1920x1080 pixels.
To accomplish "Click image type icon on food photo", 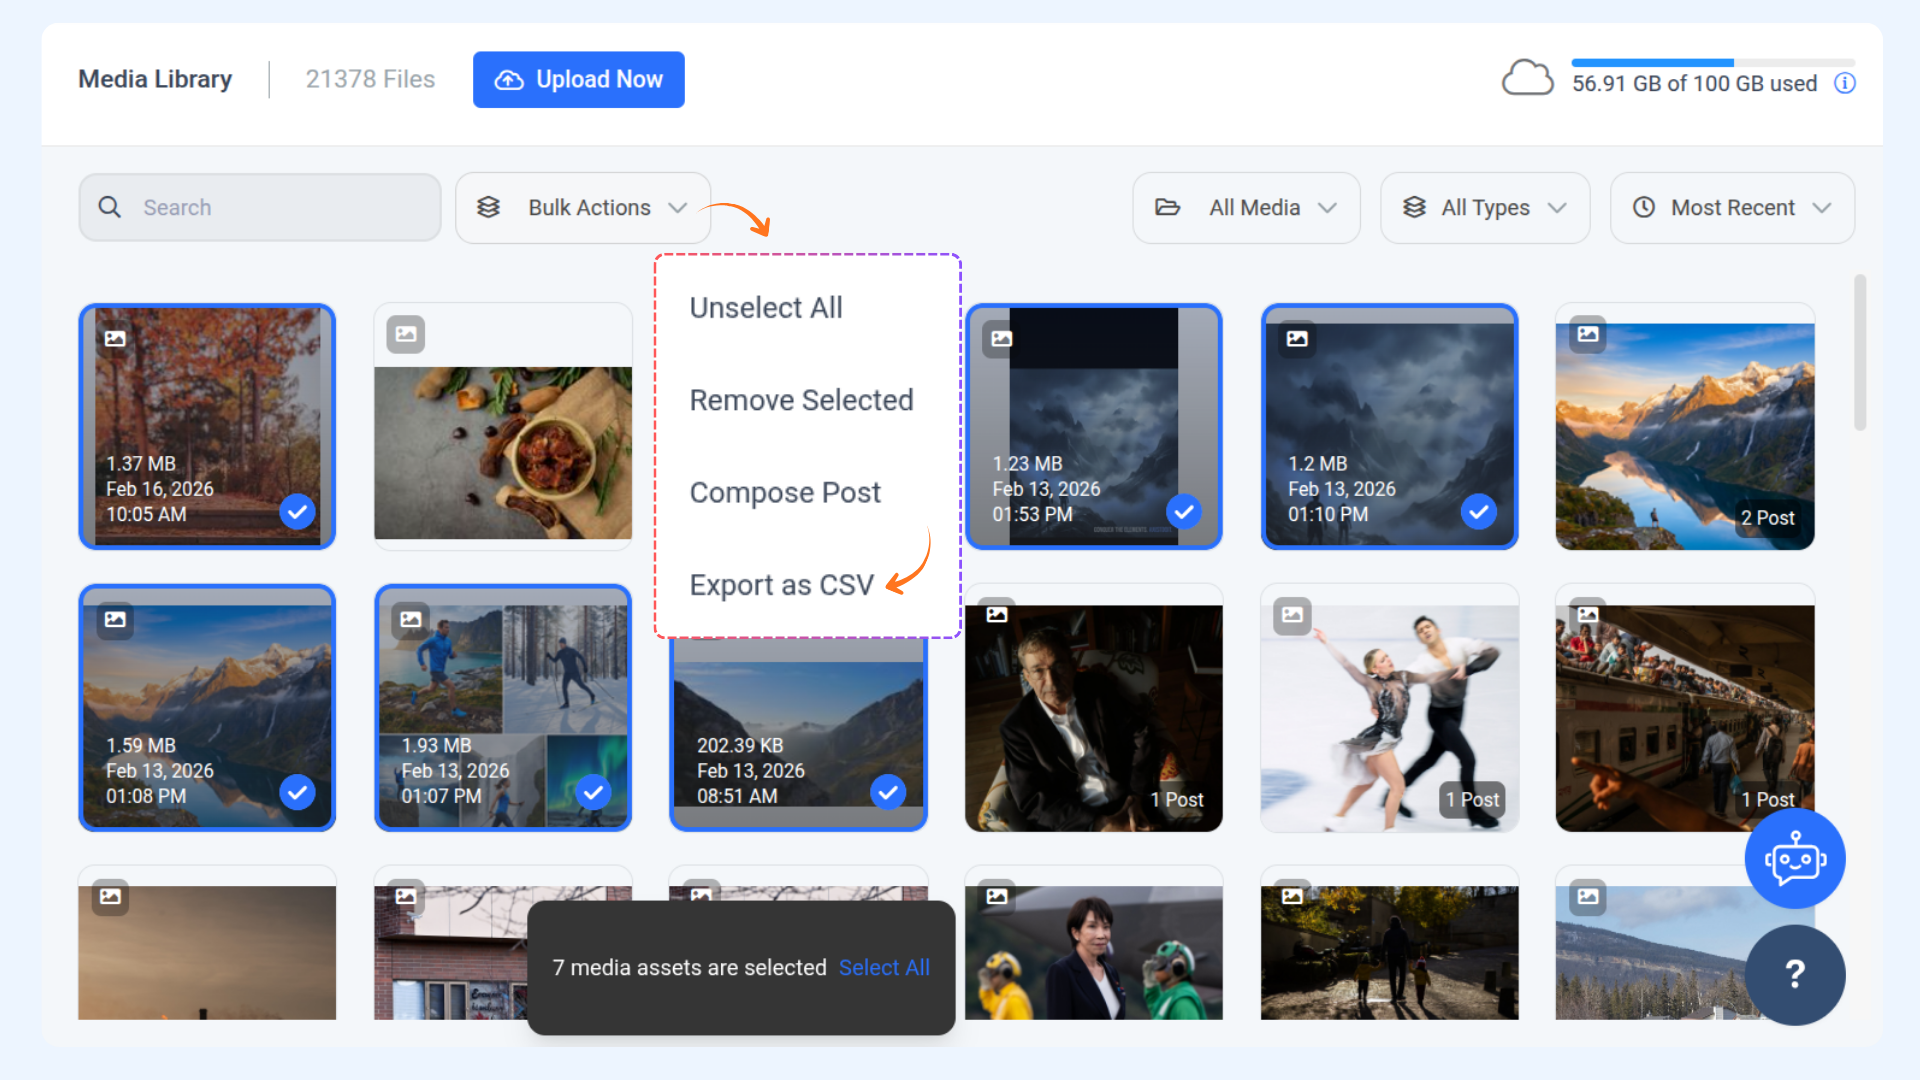I will point(406,334).
